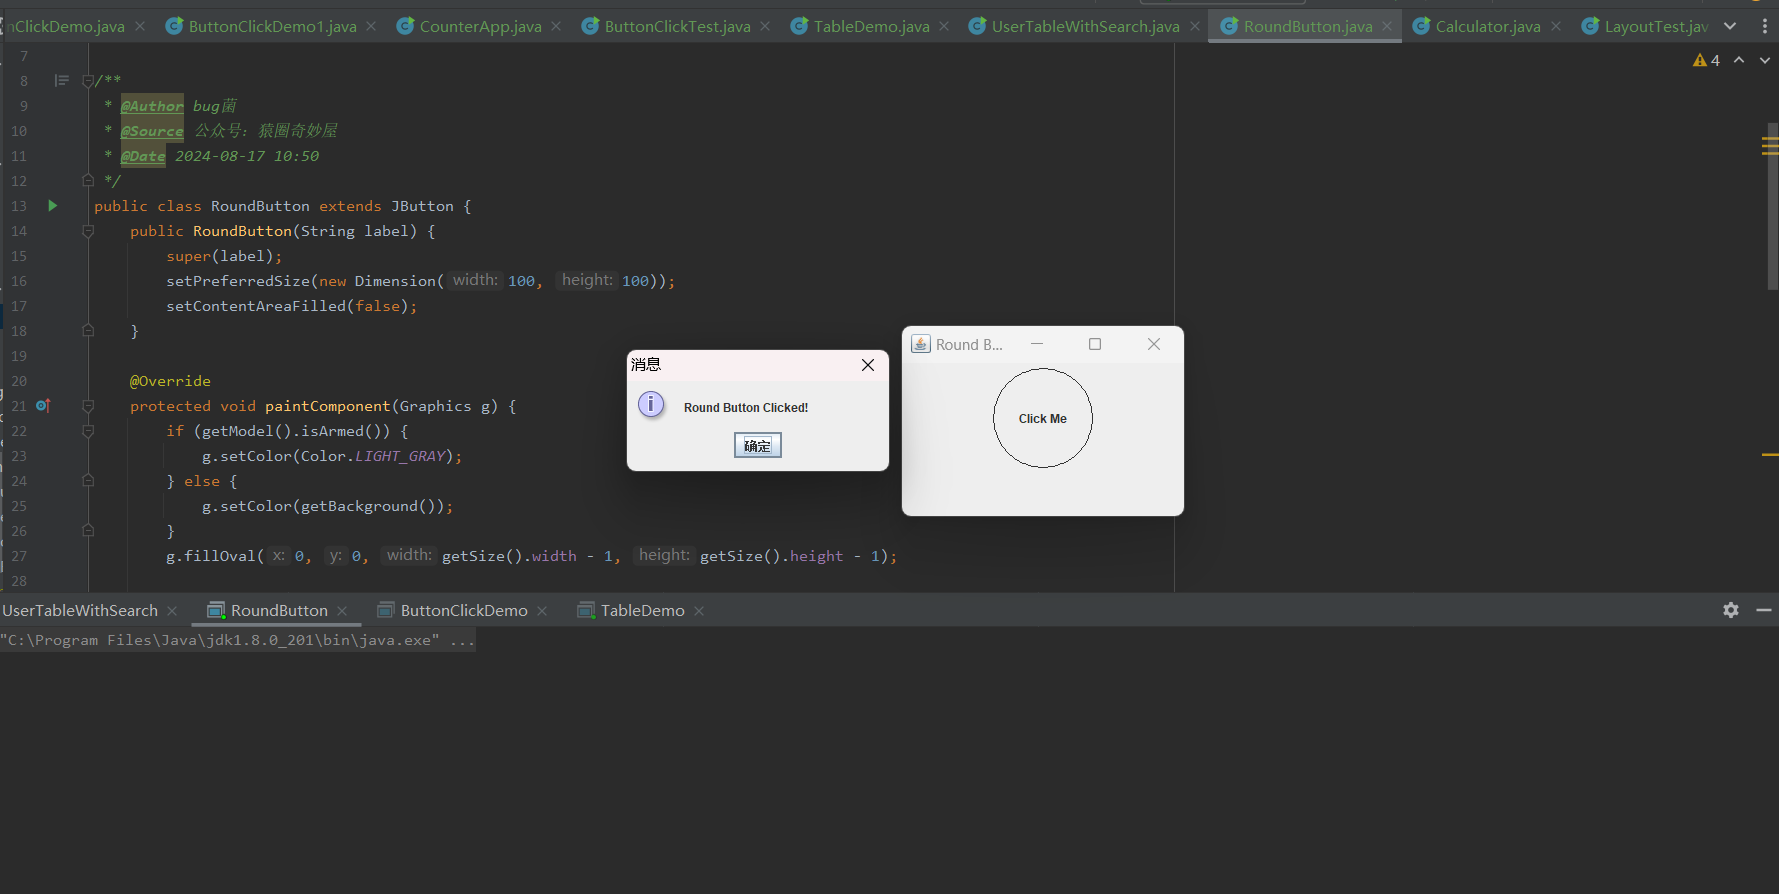Open the editor tabs more-options menu
Image resolution: width=1779 pixels, height=894 pixels.
coord(1765,26)
